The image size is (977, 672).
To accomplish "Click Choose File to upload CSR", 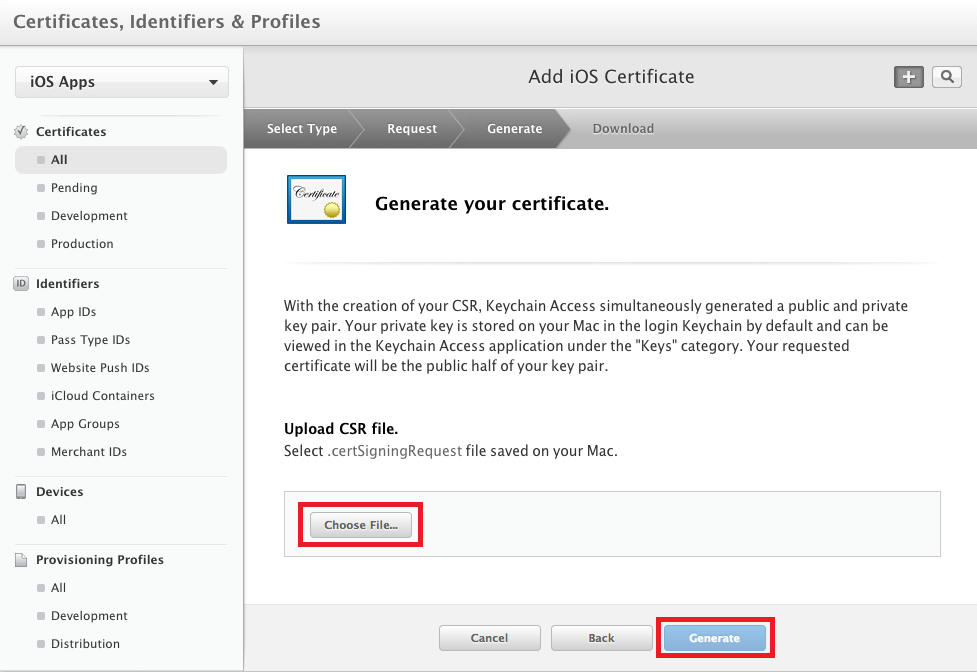I will coord(361,525).
